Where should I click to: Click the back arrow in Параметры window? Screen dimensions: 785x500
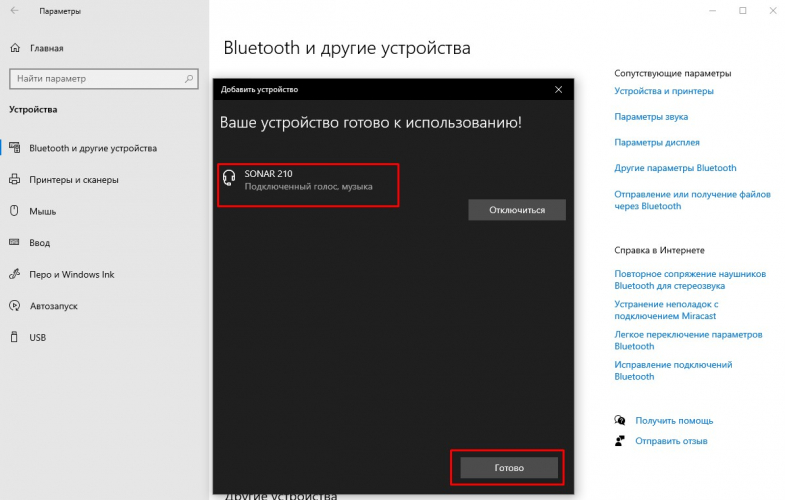pos(15,11)
